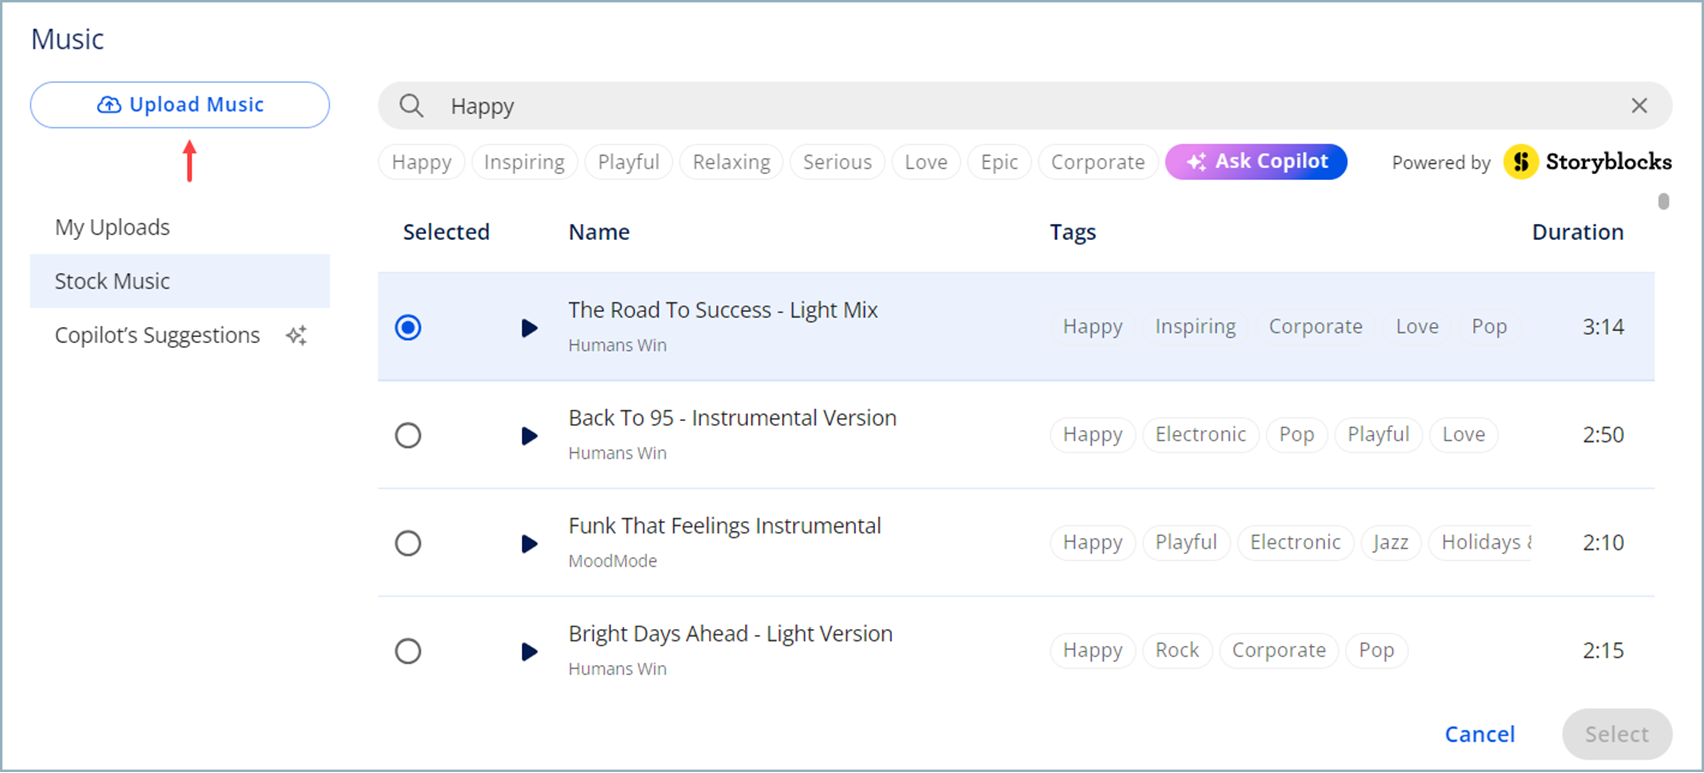
Task: Click Back To 95 - Instrumental Version title
Action: (x=732, y=418)
